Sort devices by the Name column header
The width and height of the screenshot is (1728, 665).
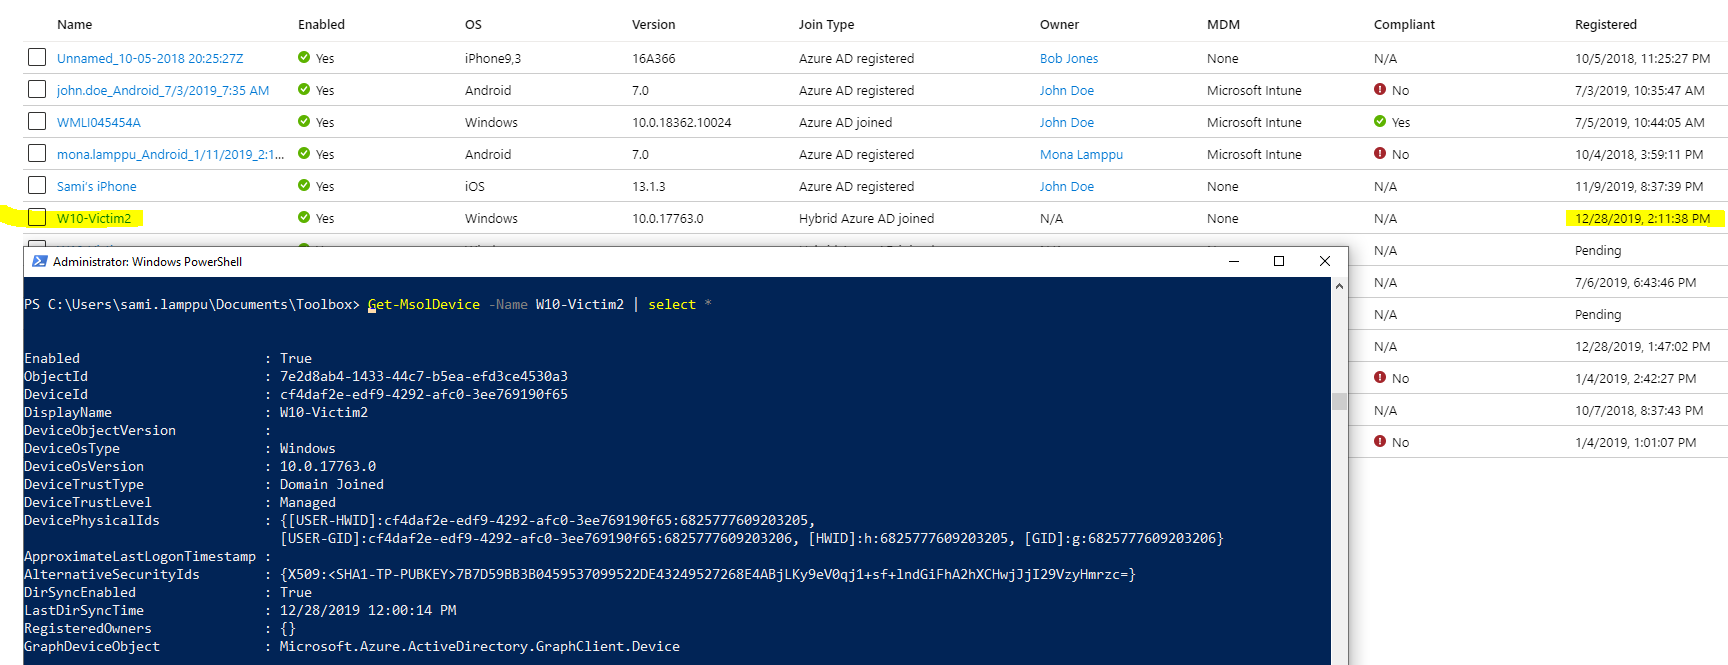coord(74,25)
